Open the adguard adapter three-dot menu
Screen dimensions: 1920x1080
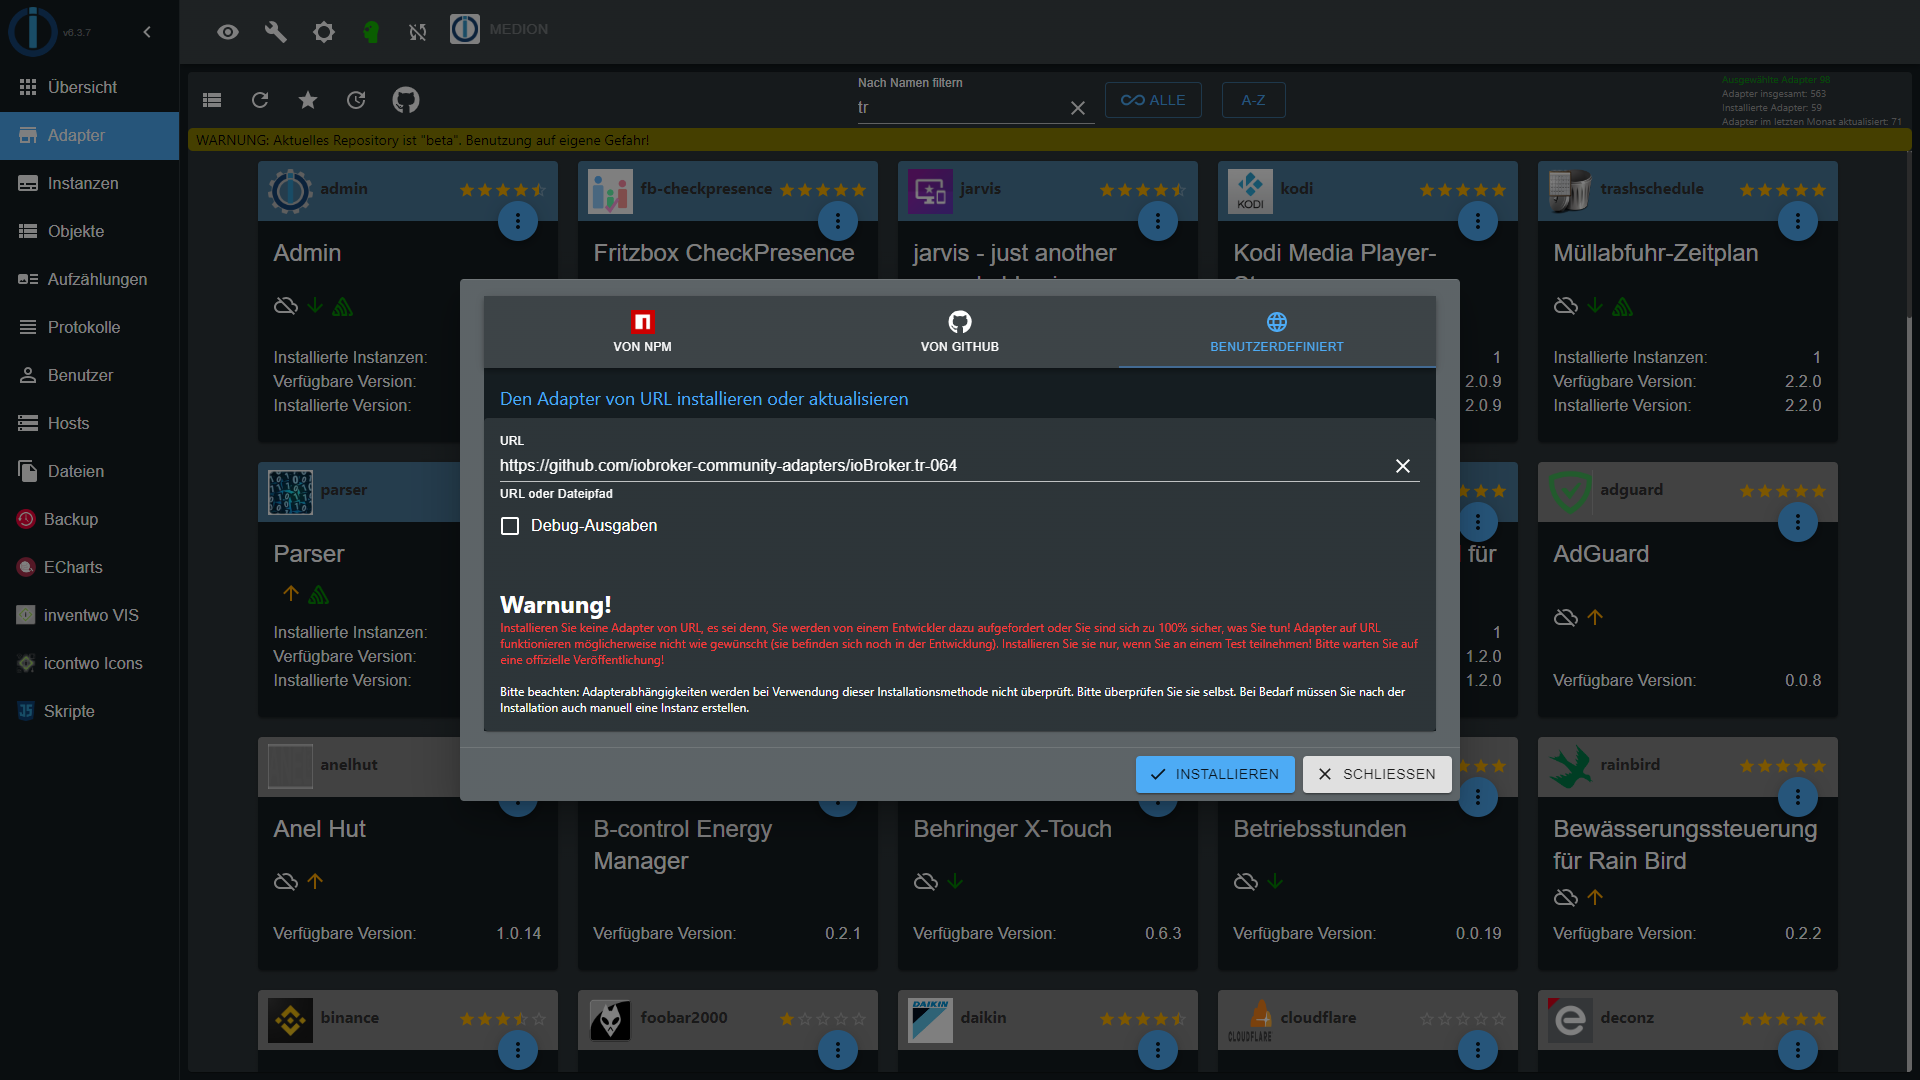pos(1798,522)
